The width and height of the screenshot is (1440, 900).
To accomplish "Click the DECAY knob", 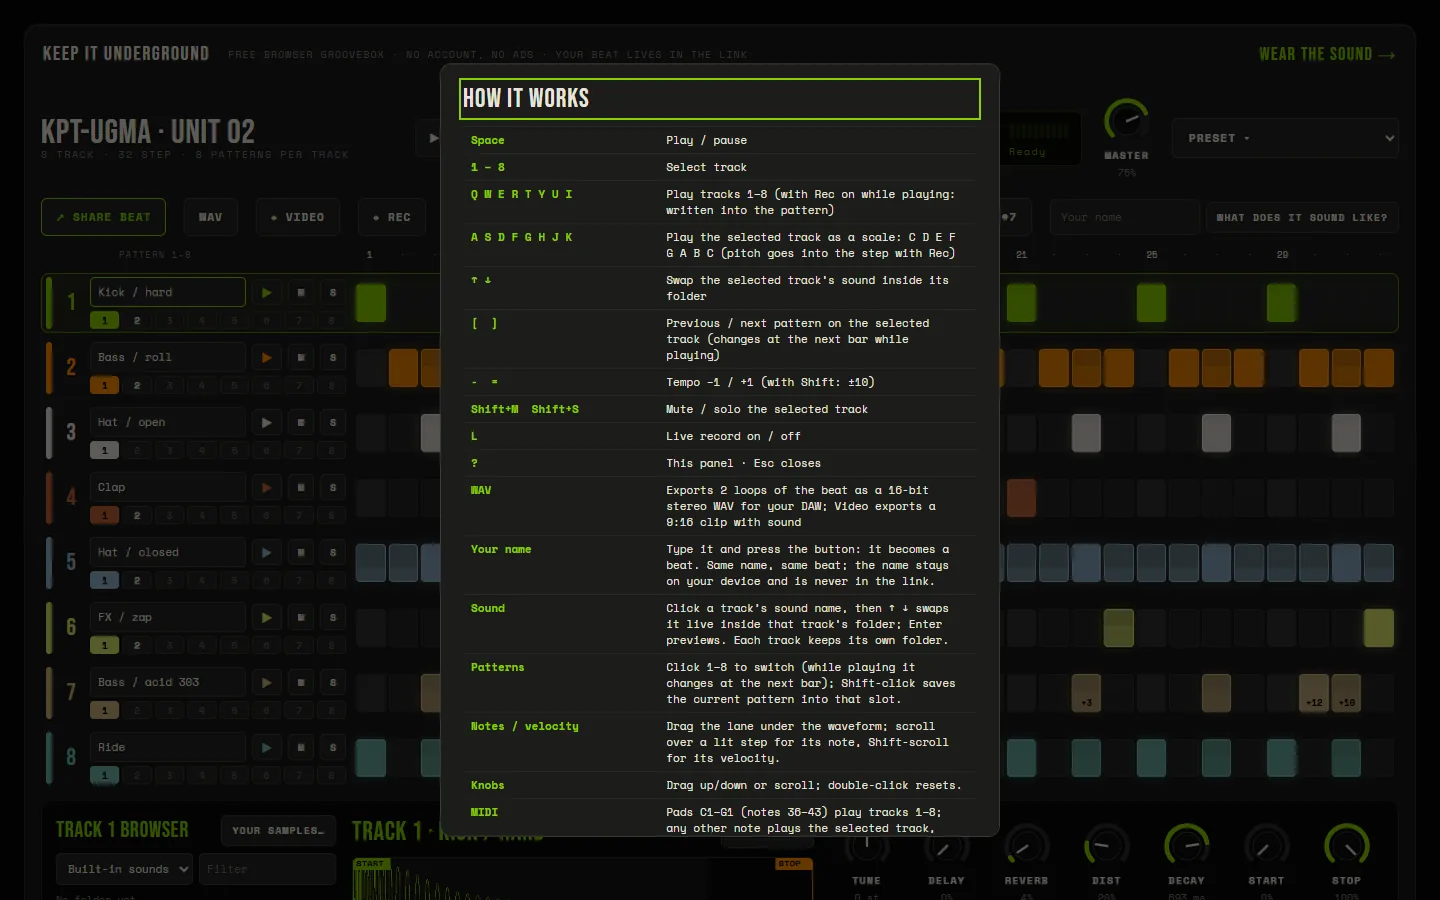I will click(x=1186, y=846).
